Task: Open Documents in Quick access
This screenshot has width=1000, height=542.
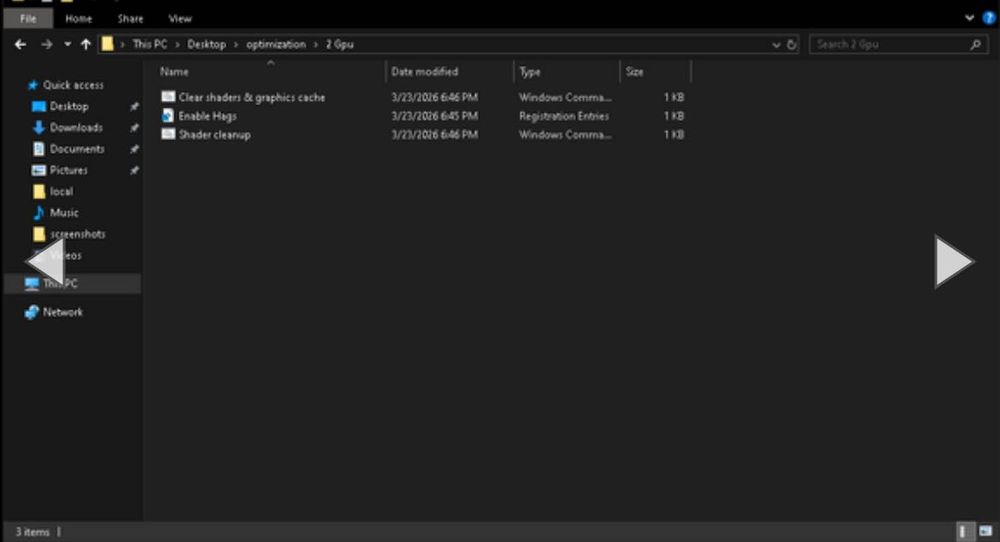Action: tap(77, 149)
